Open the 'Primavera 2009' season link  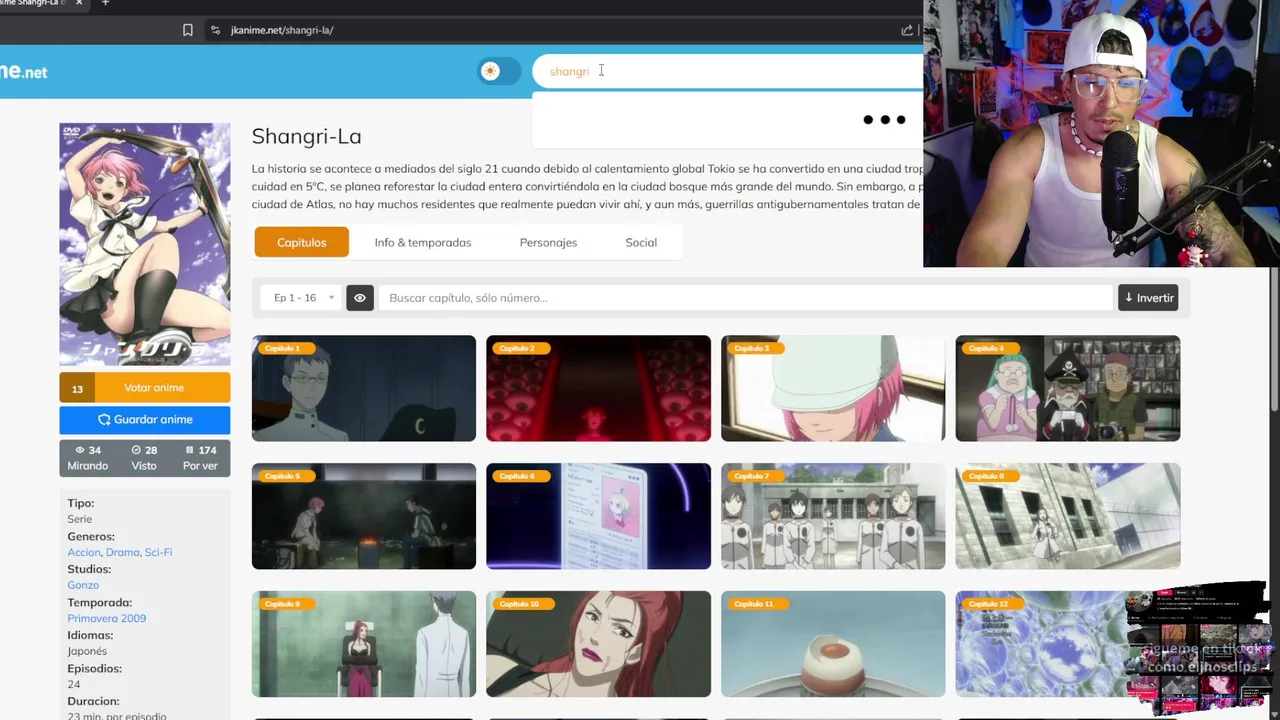pyautogui.click(x=107, y=618)
